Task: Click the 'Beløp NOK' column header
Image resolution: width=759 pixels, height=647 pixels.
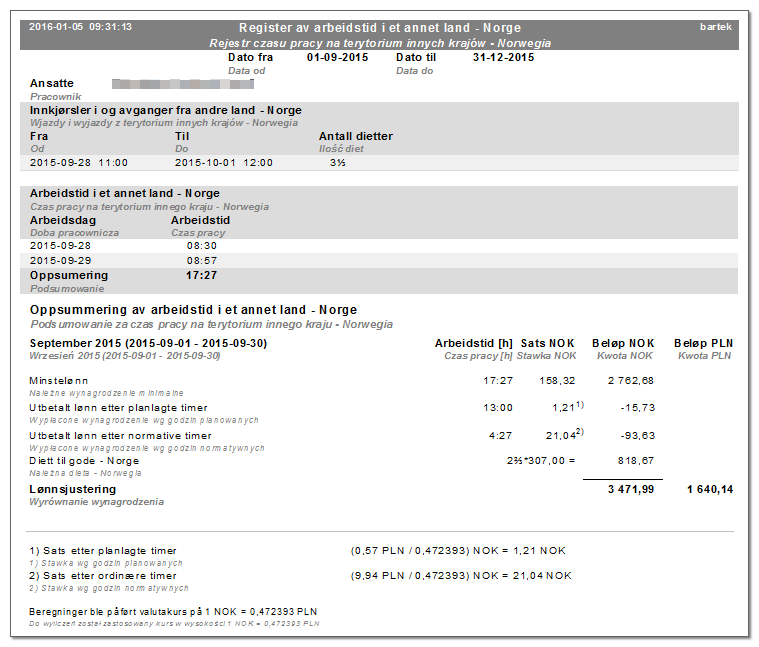Action: point(623,344)
